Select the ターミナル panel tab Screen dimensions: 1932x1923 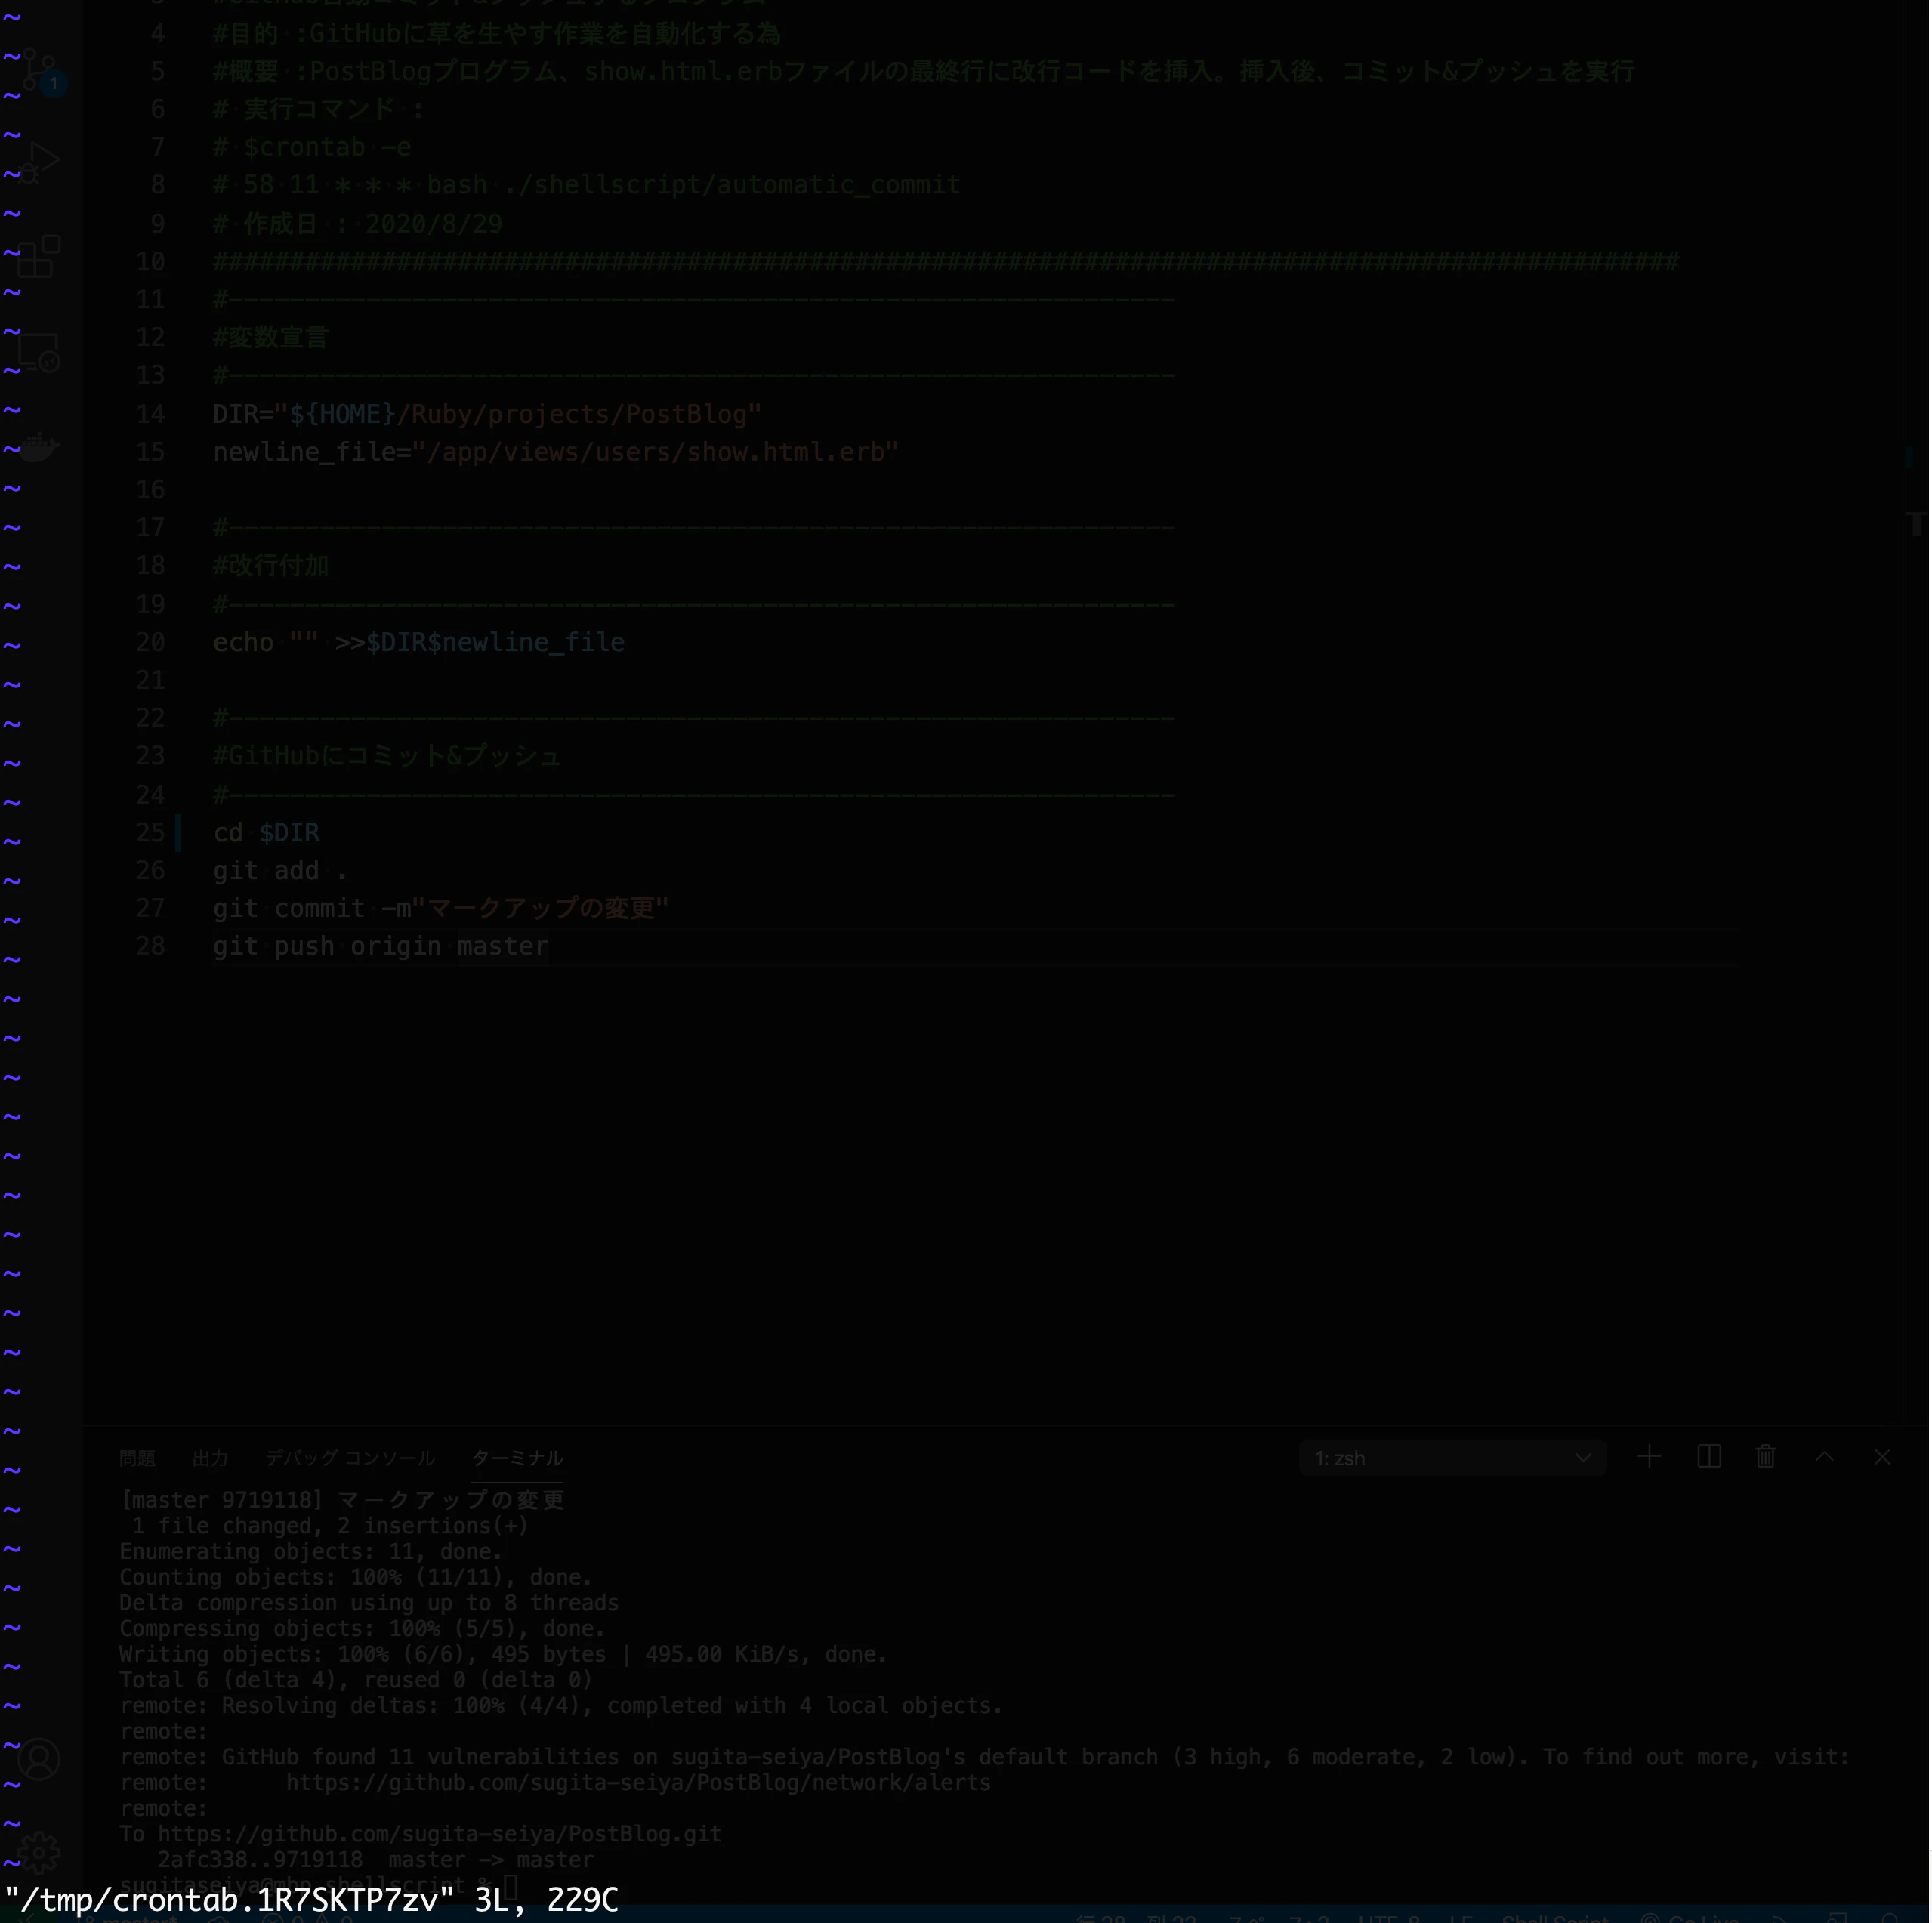518,1460
